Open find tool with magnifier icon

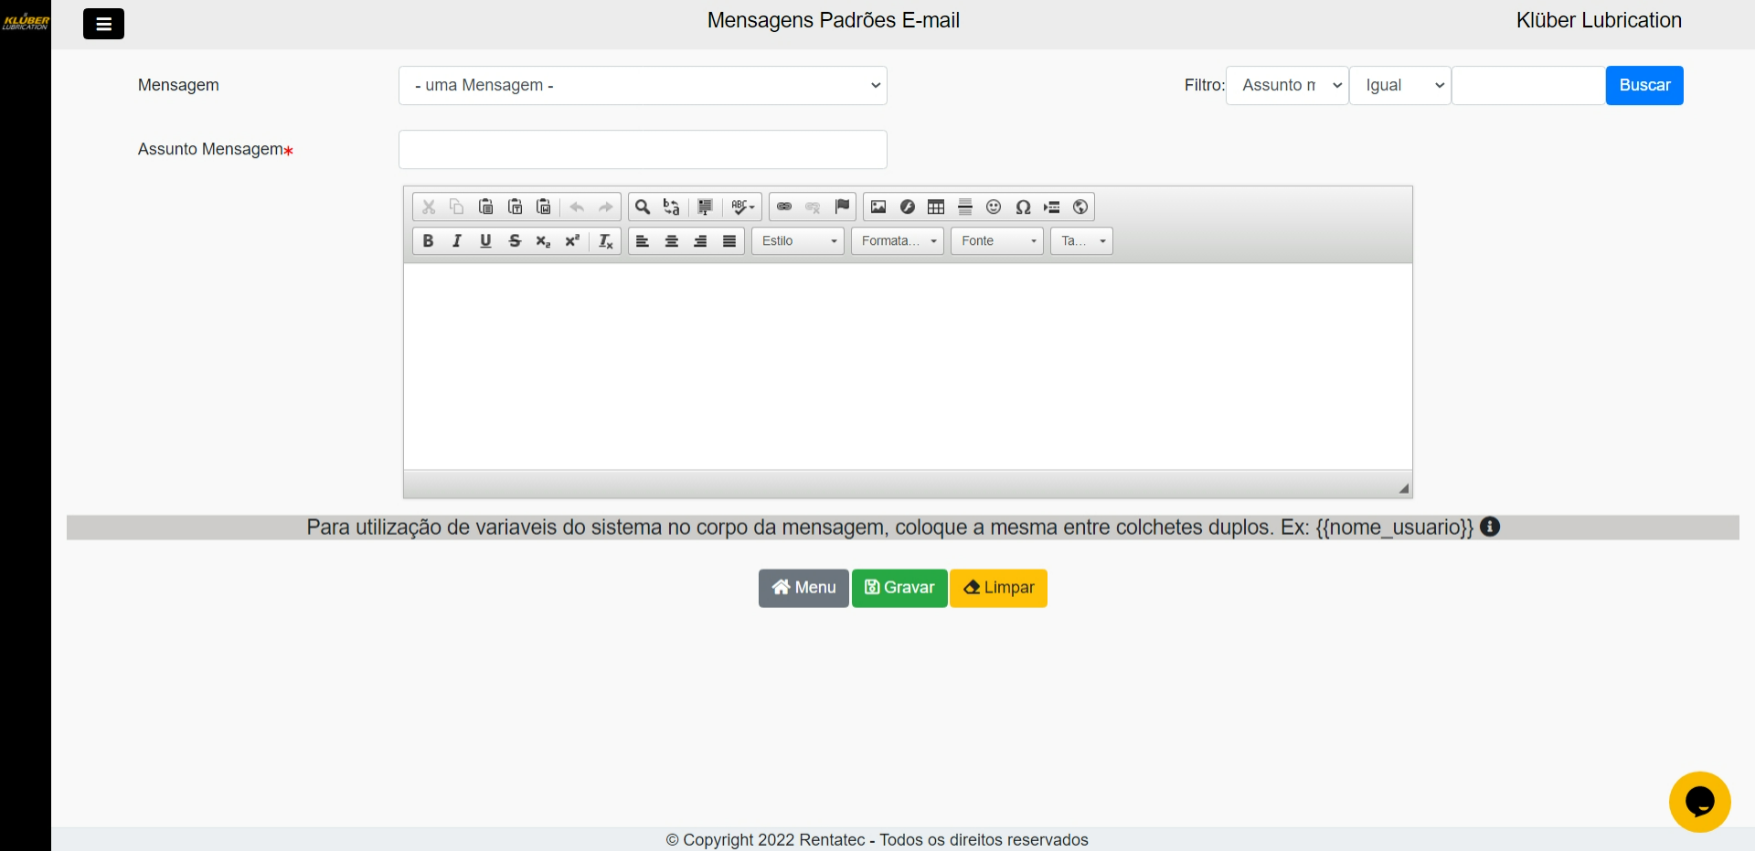(643, 207)
